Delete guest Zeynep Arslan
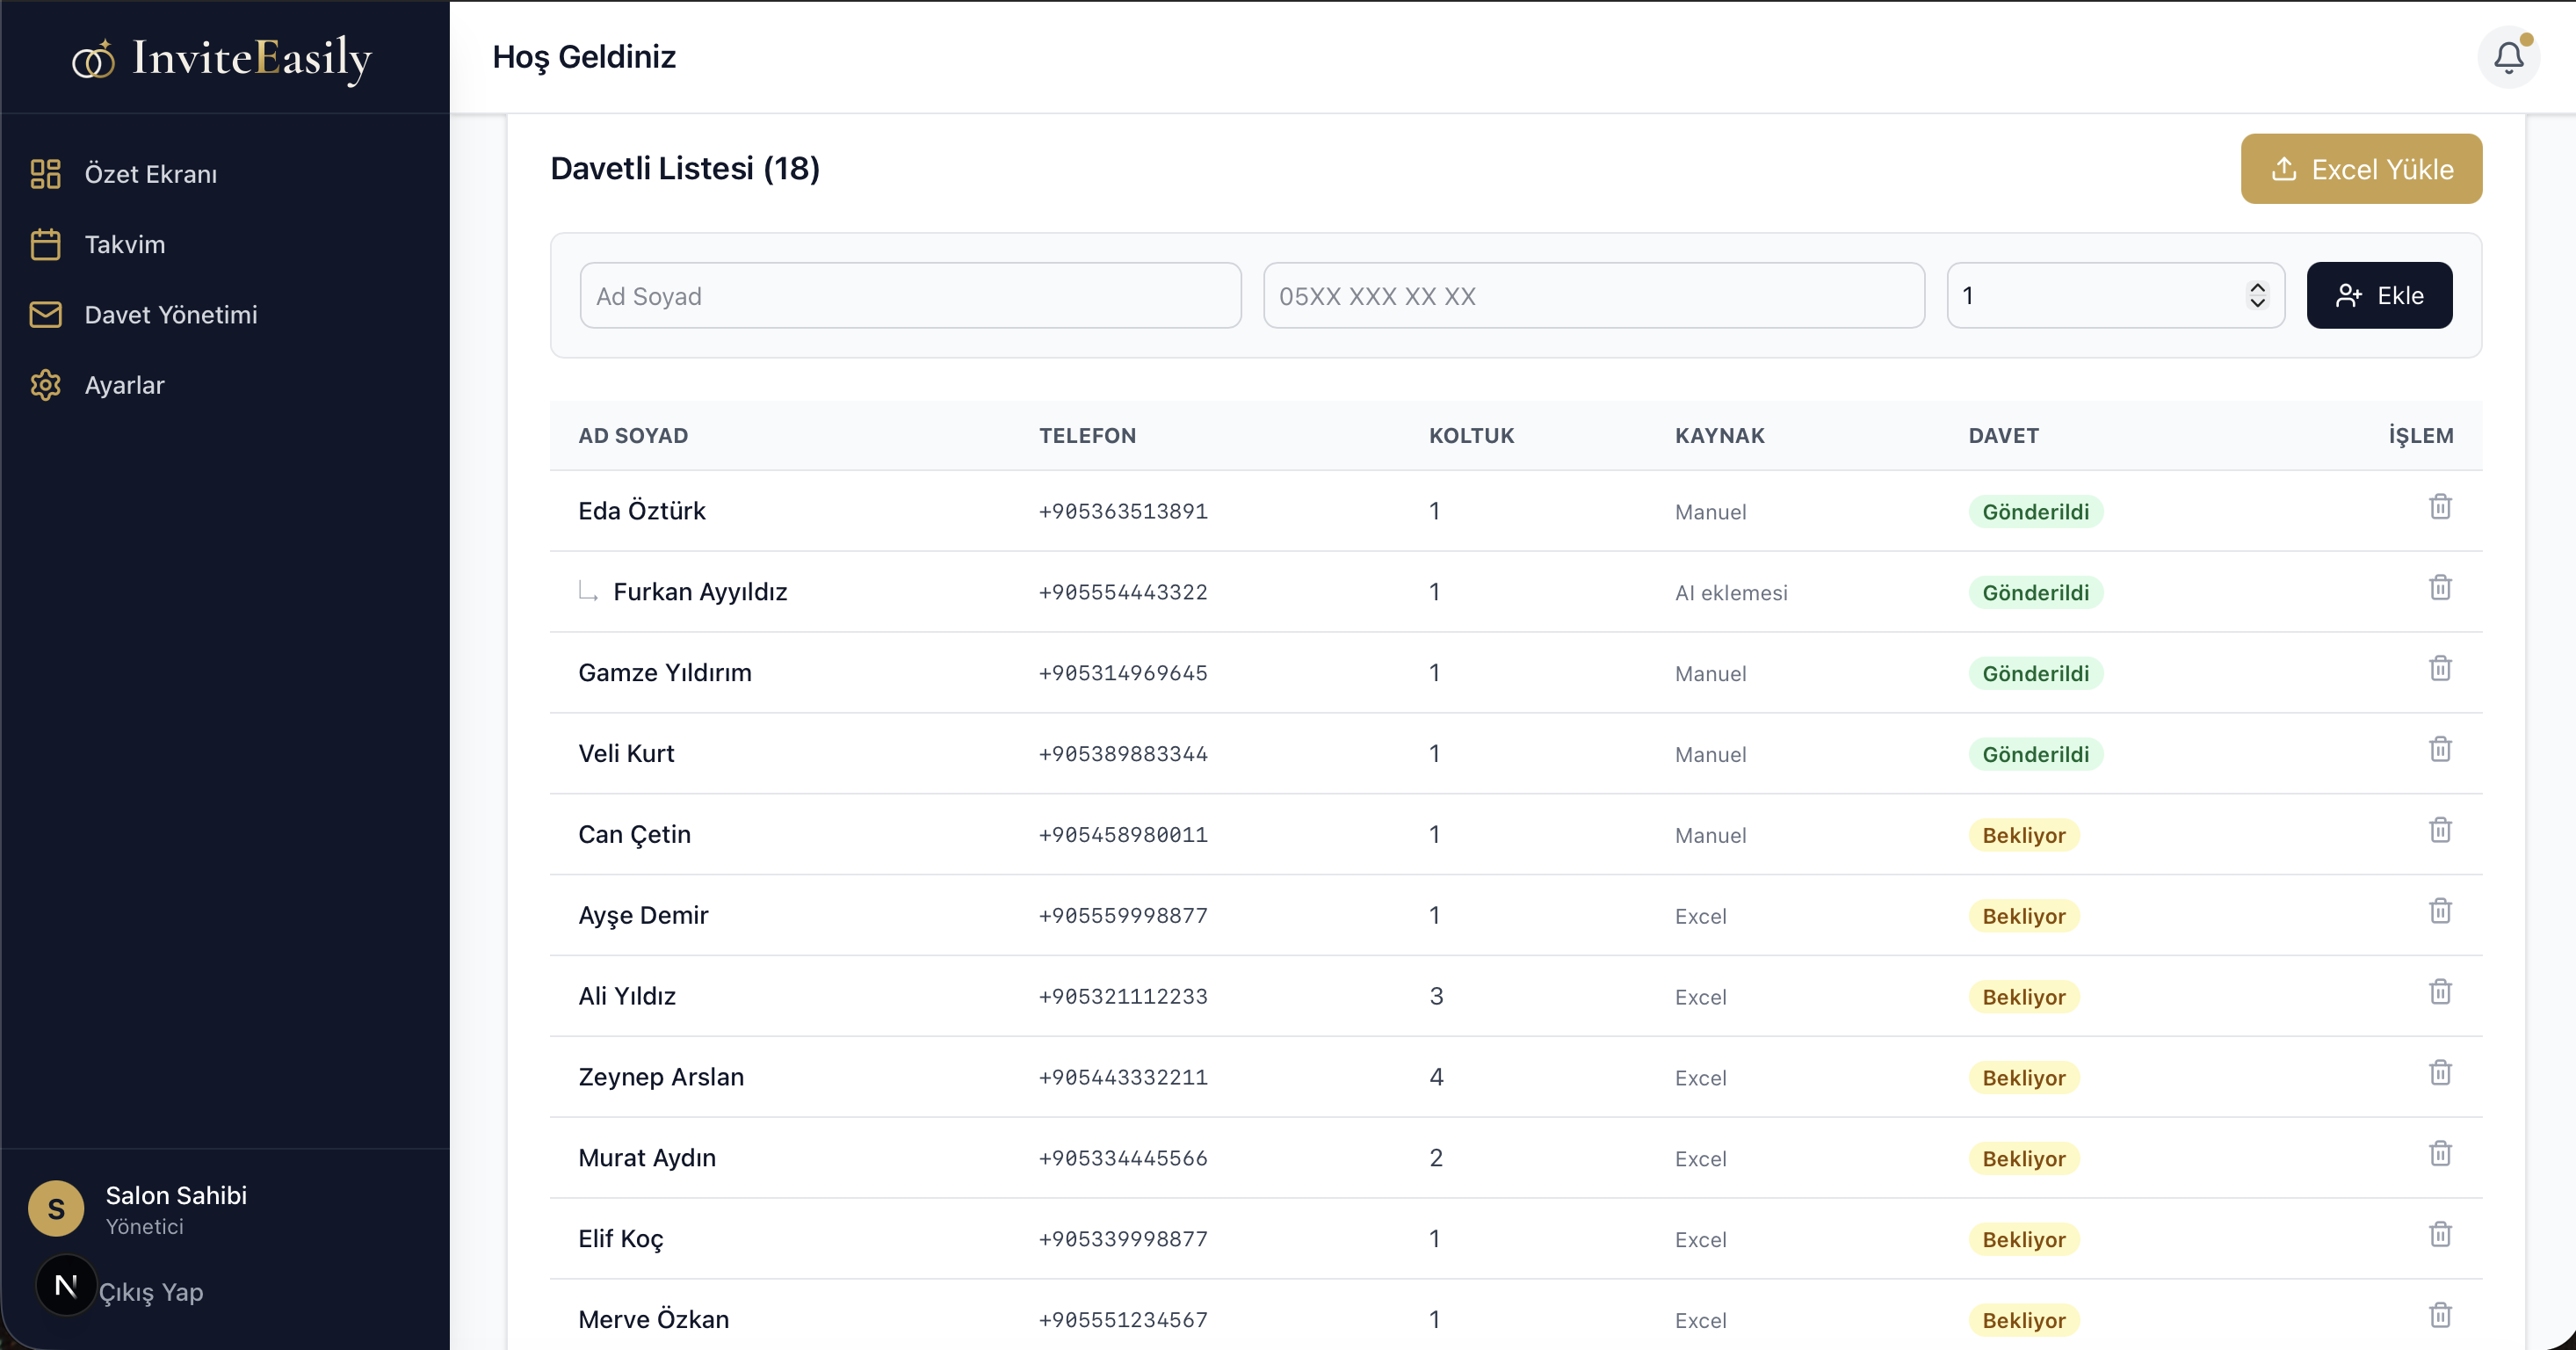The image size is (2576, 1350). coord(2440,1074)
